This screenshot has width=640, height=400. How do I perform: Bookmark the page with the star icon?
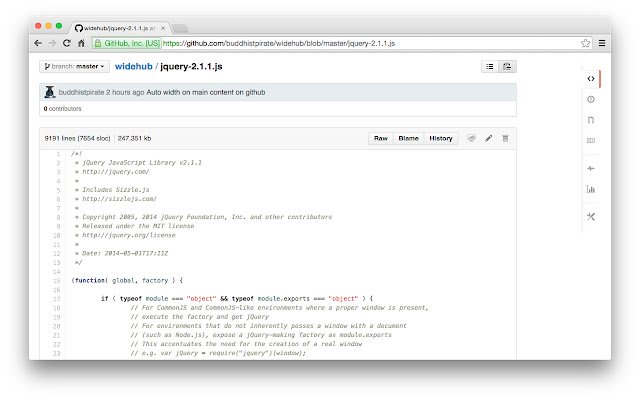click(585, 43)
